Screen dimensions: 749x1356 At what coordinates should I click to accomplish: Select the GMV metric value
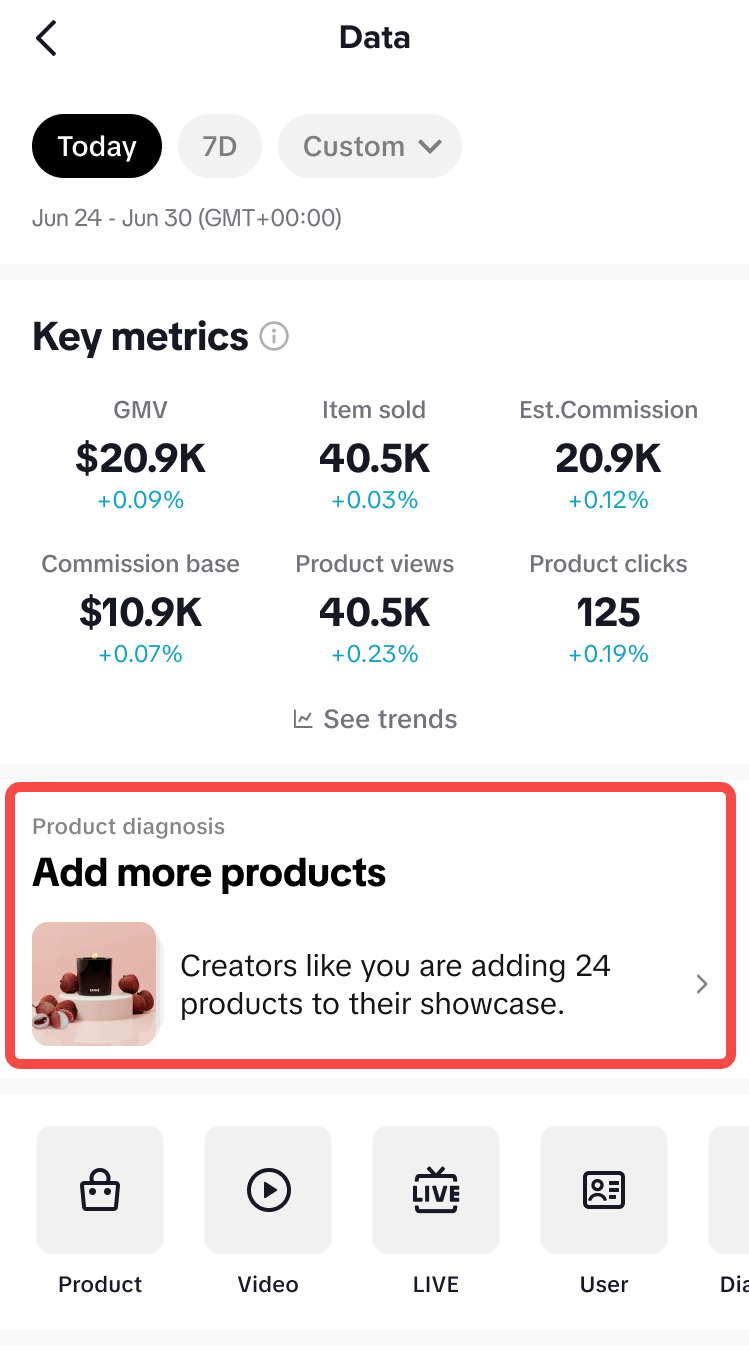click(x=140, y=459)
